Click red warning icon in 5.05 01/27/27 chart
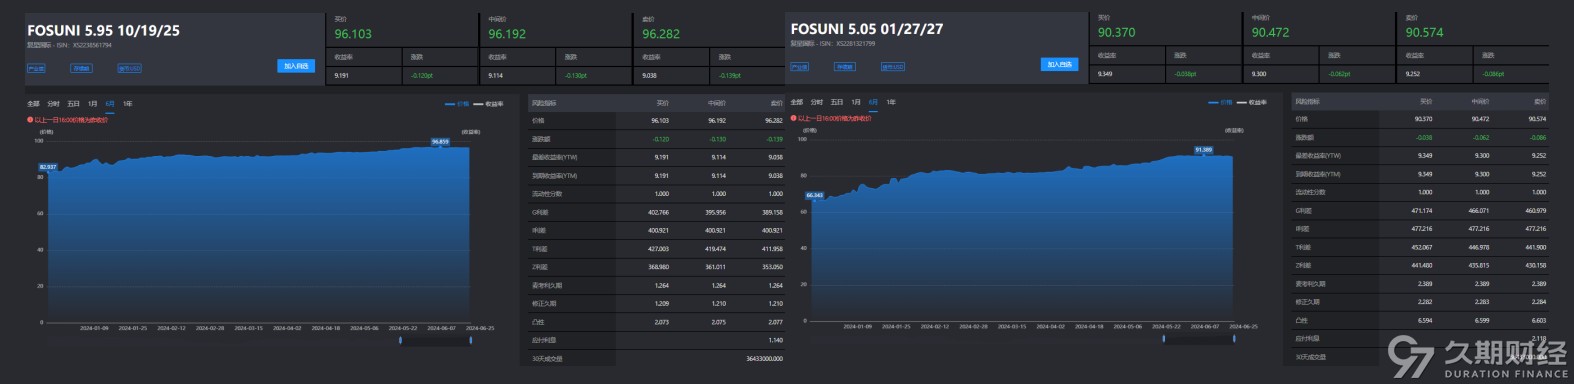 [x=794, y=118]
